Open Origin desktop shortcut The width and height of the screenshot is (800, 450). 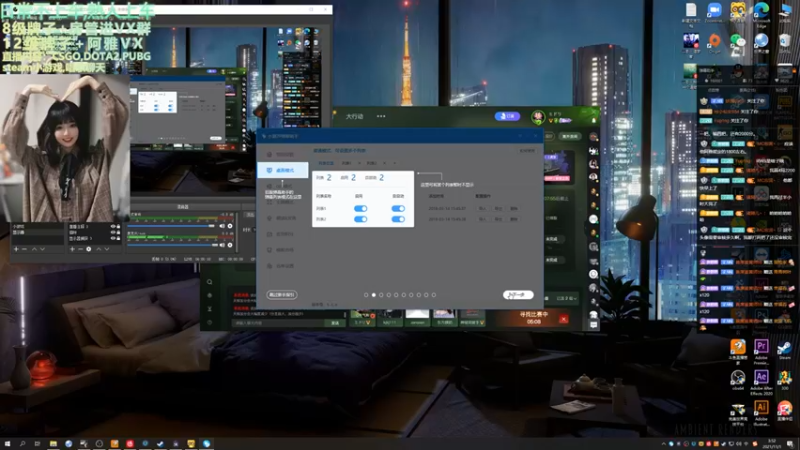[714, 43]
